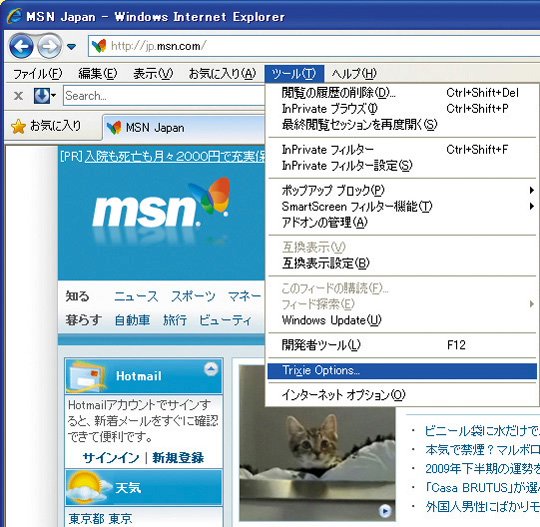Click the sunny weather icon
540x527 pixels.
(87, 488)
